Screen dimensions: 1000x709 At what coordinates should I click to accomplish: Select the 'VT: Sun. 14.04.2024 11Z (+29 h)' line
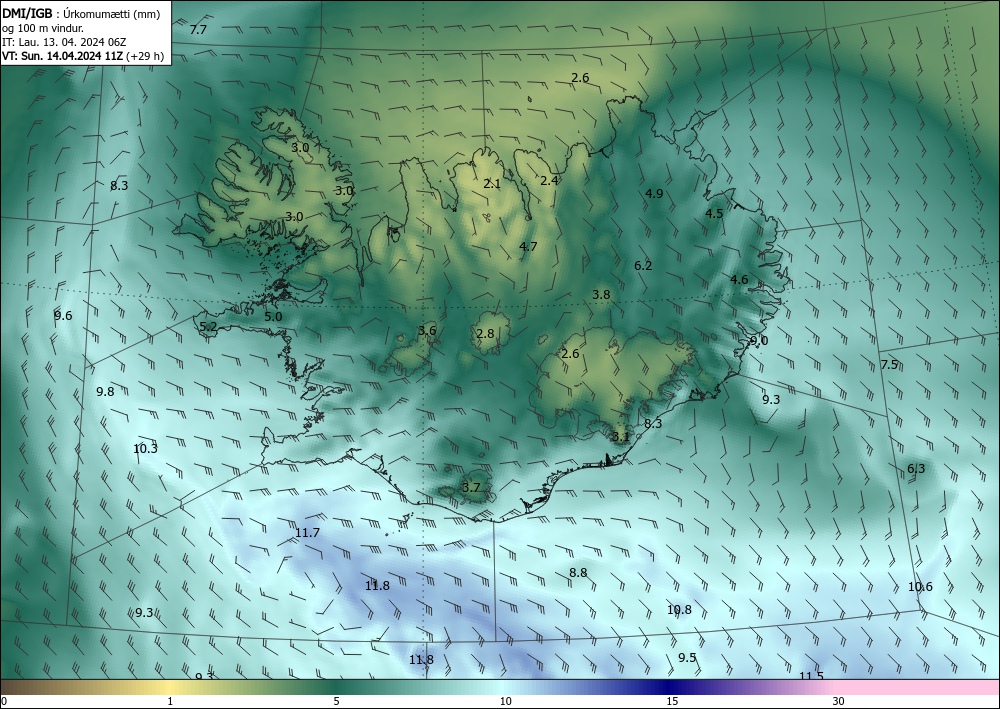tap(83, 56)
